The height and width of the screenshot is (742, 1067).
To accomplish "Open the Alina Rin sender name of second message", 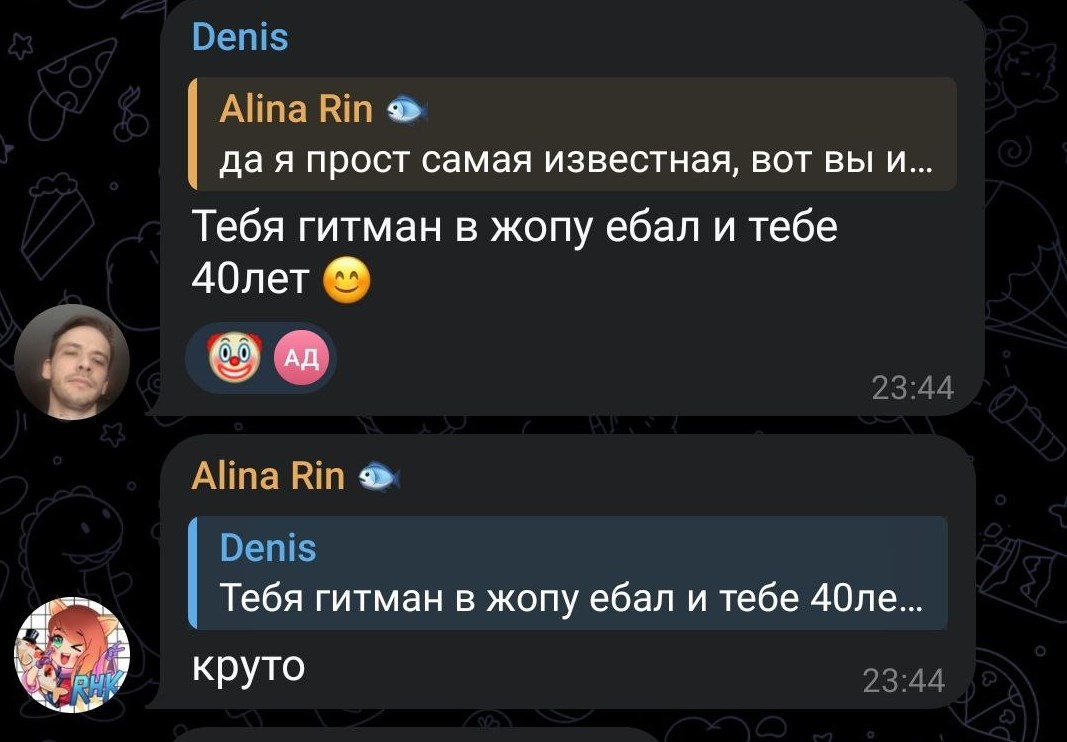I will click(268, 475).
